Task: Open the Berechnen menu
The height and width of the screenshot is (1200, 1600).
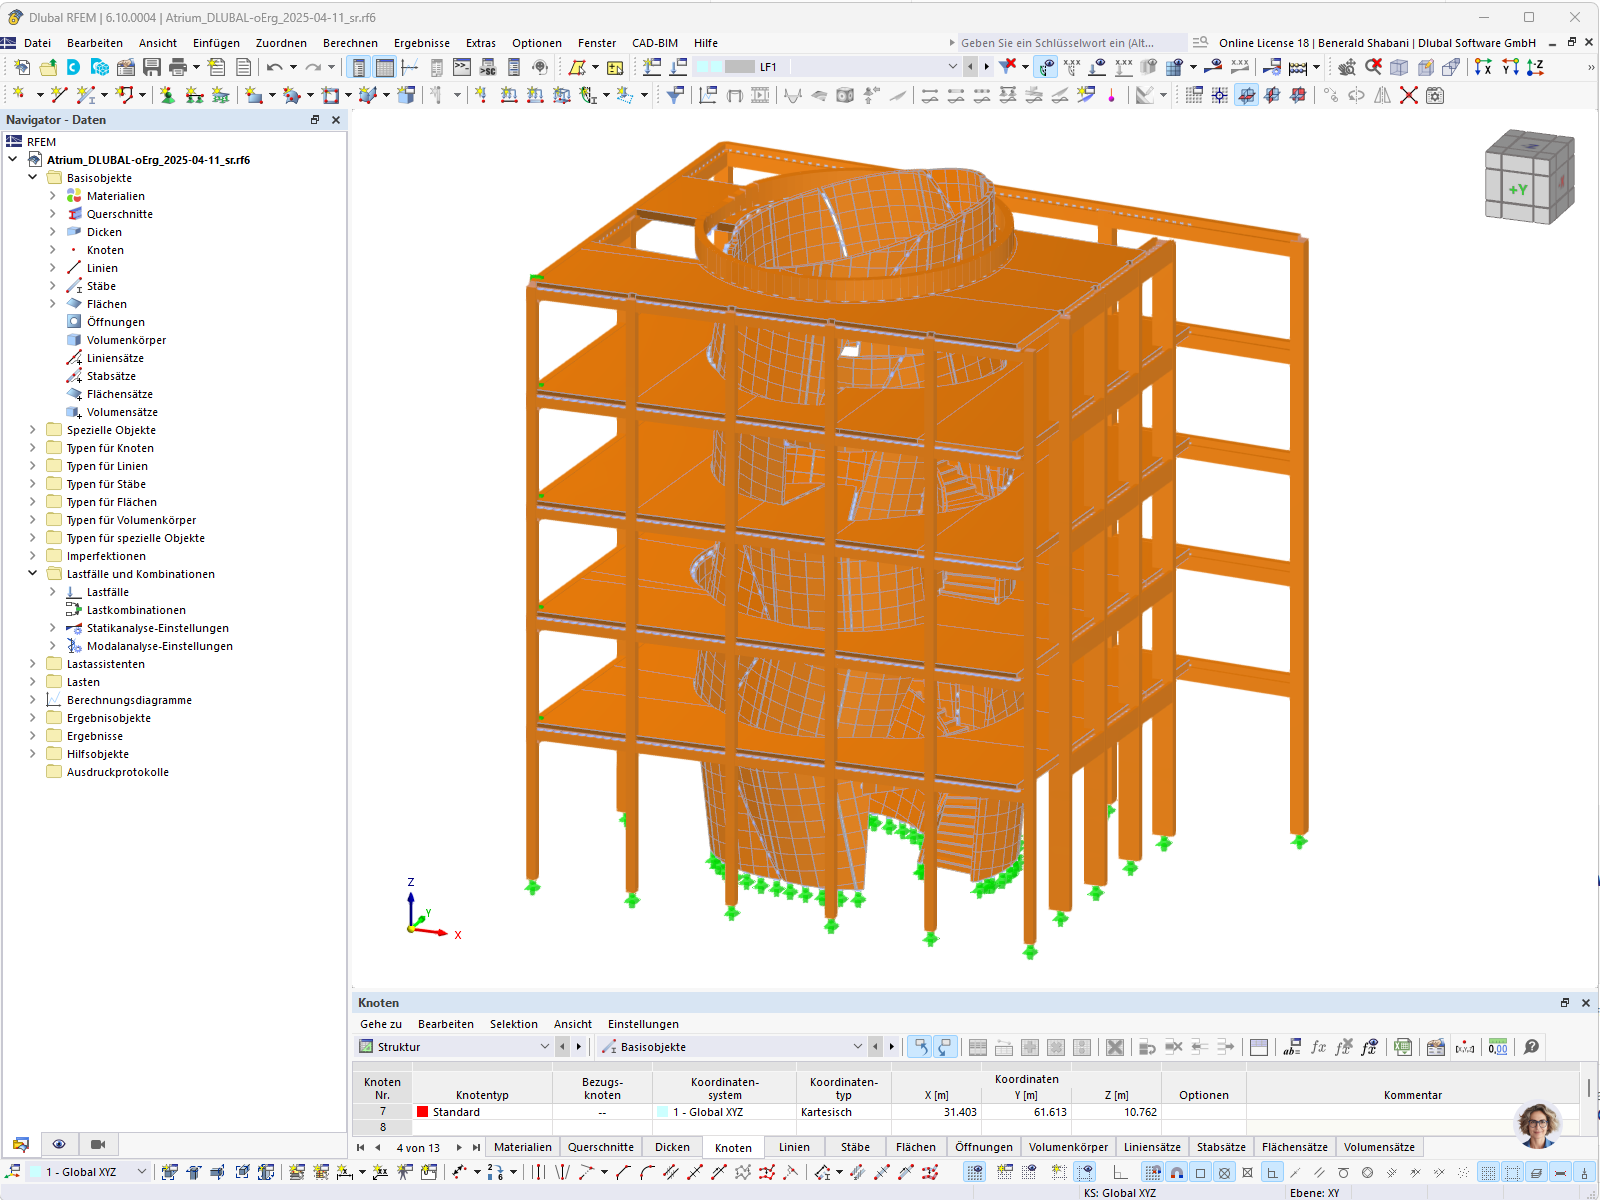Action: click(x=350, y=43)
